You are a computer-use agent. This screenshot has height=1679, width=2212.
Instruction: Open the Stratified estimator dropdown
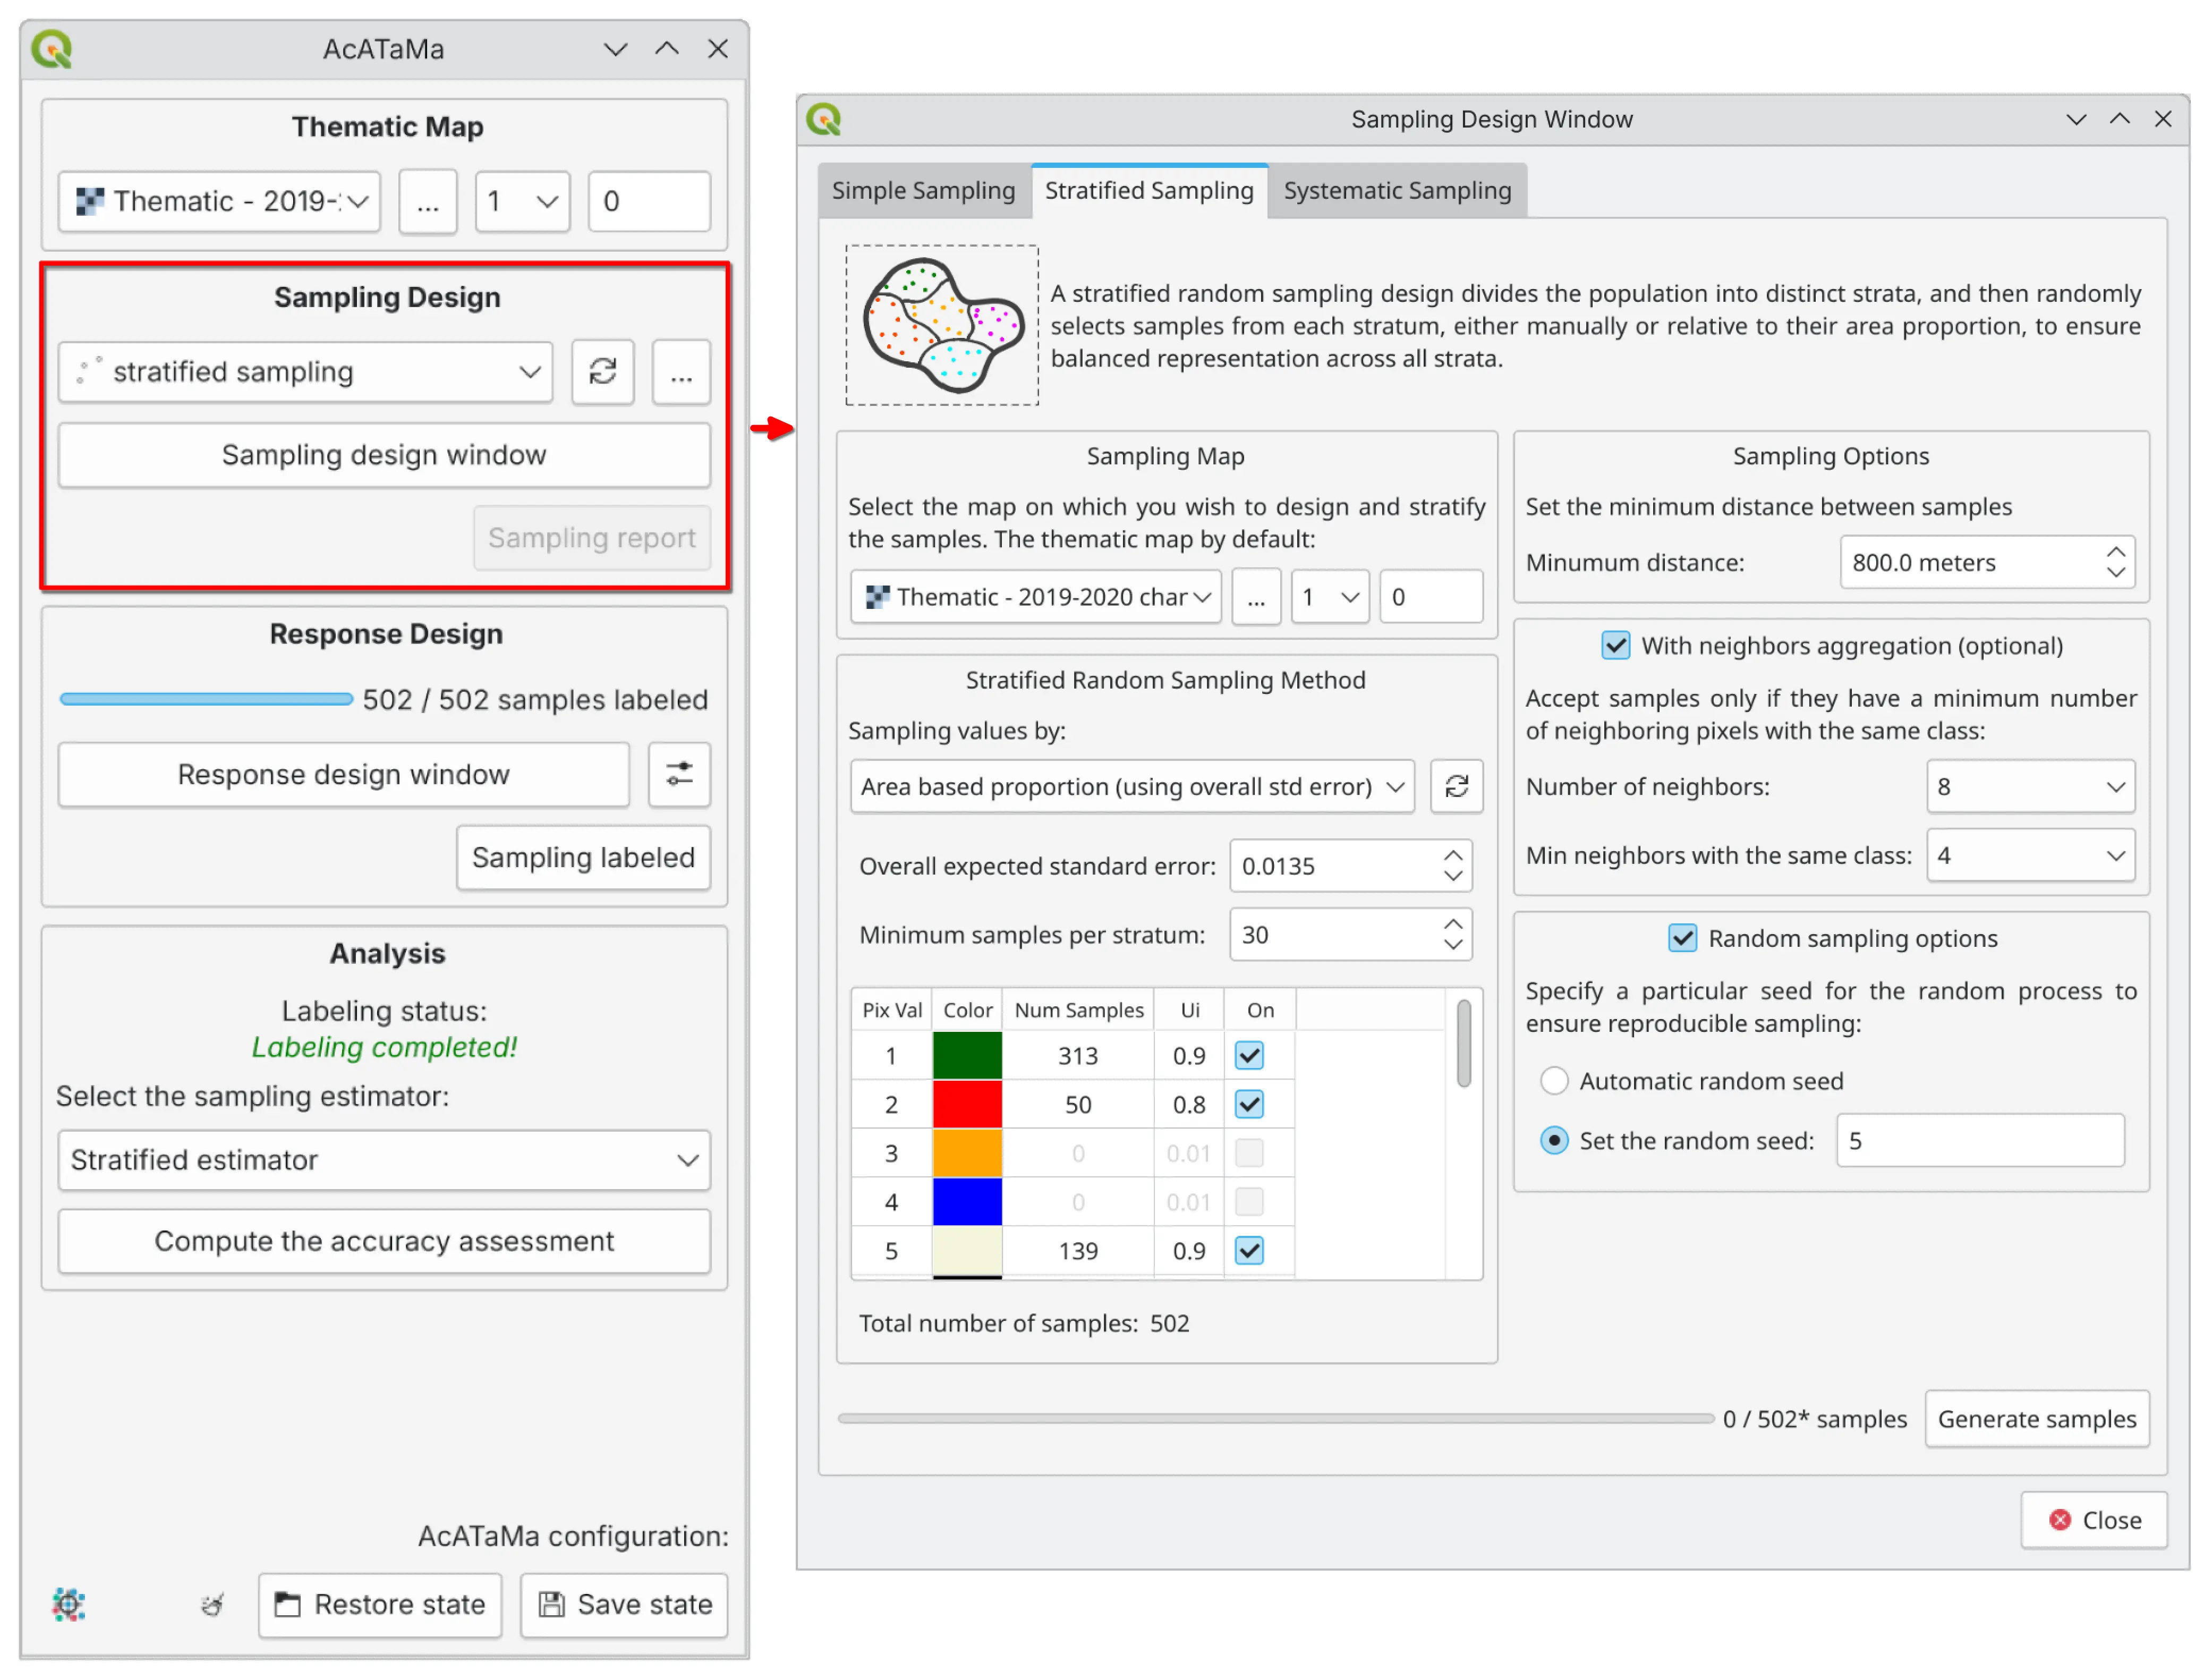[x=384, y=1160]
